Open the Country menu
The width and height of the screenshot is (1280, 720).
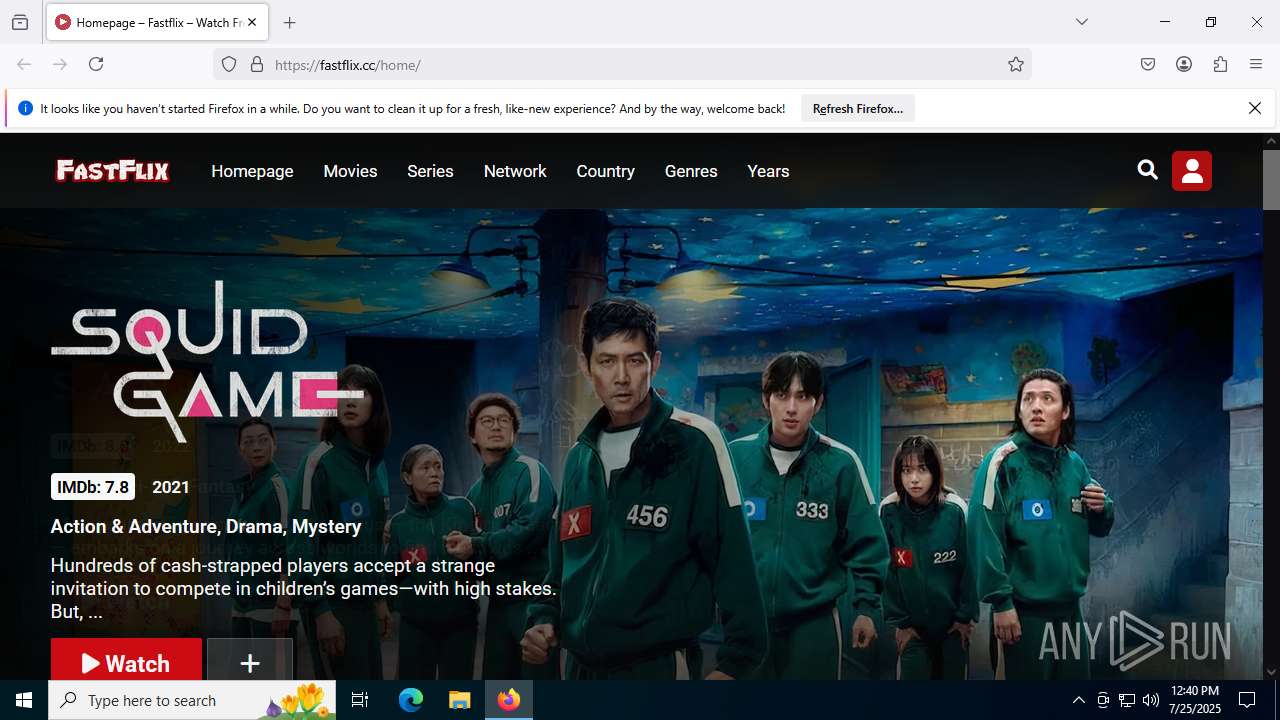[605, 171]
